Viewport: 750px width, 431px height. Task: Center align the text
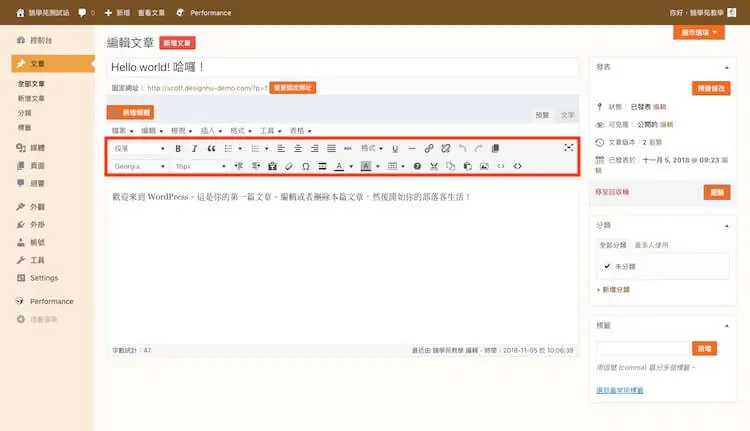(298, 149)
